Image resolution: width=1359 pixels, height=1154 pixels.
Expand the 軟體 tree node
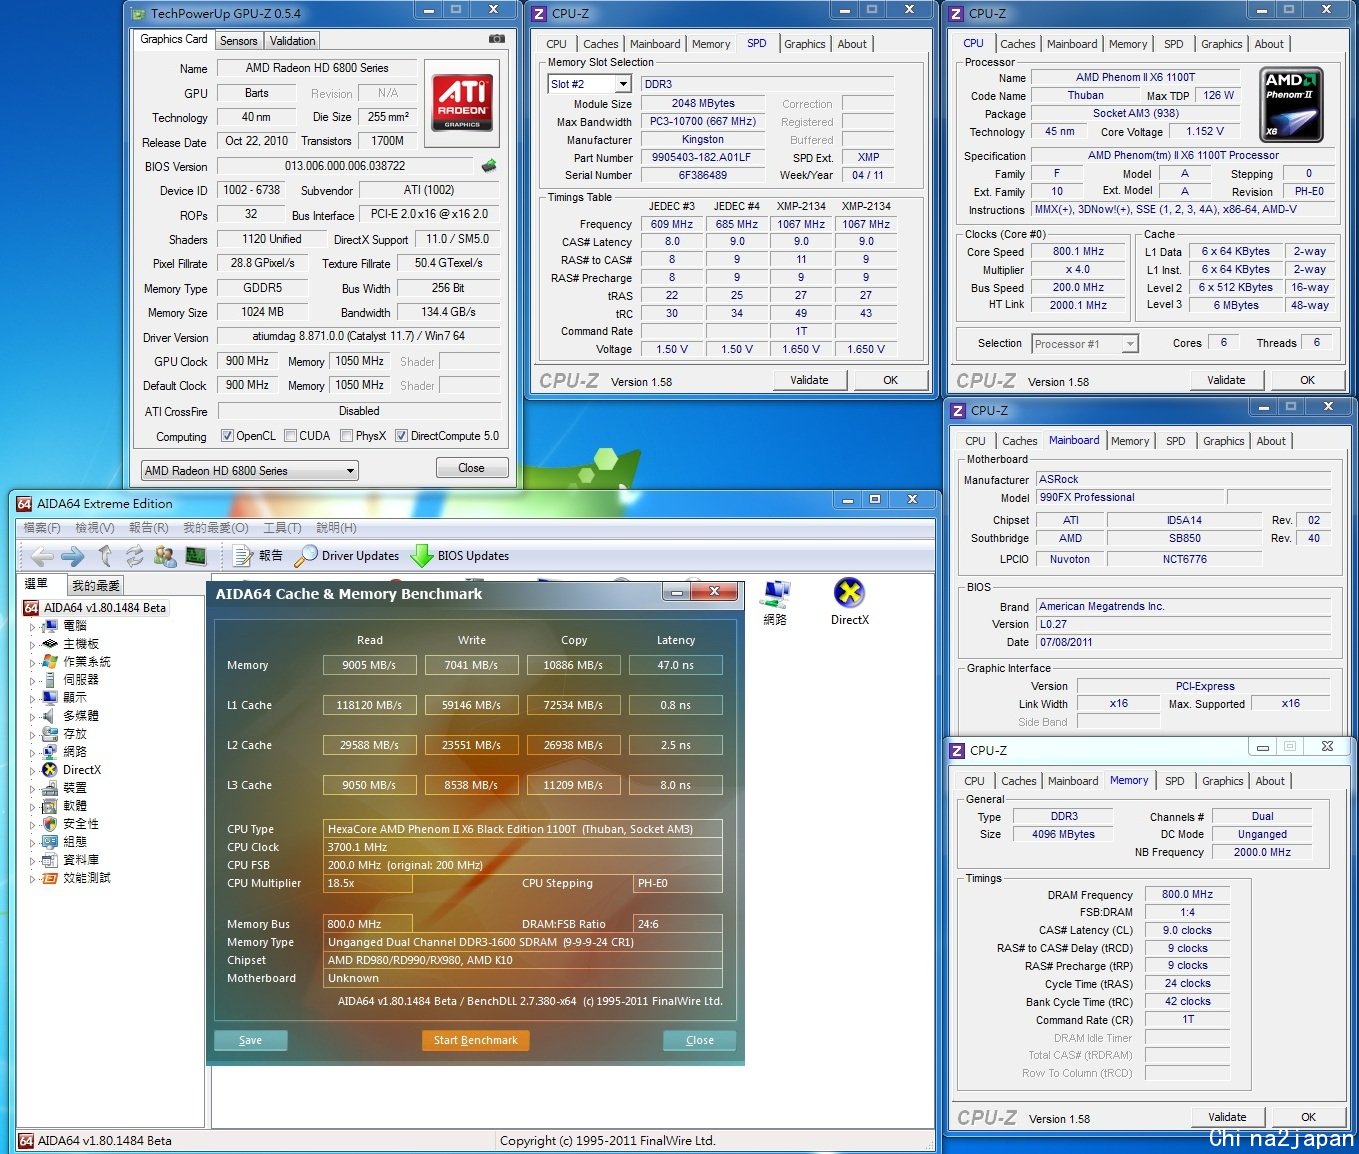click(32, 807)
